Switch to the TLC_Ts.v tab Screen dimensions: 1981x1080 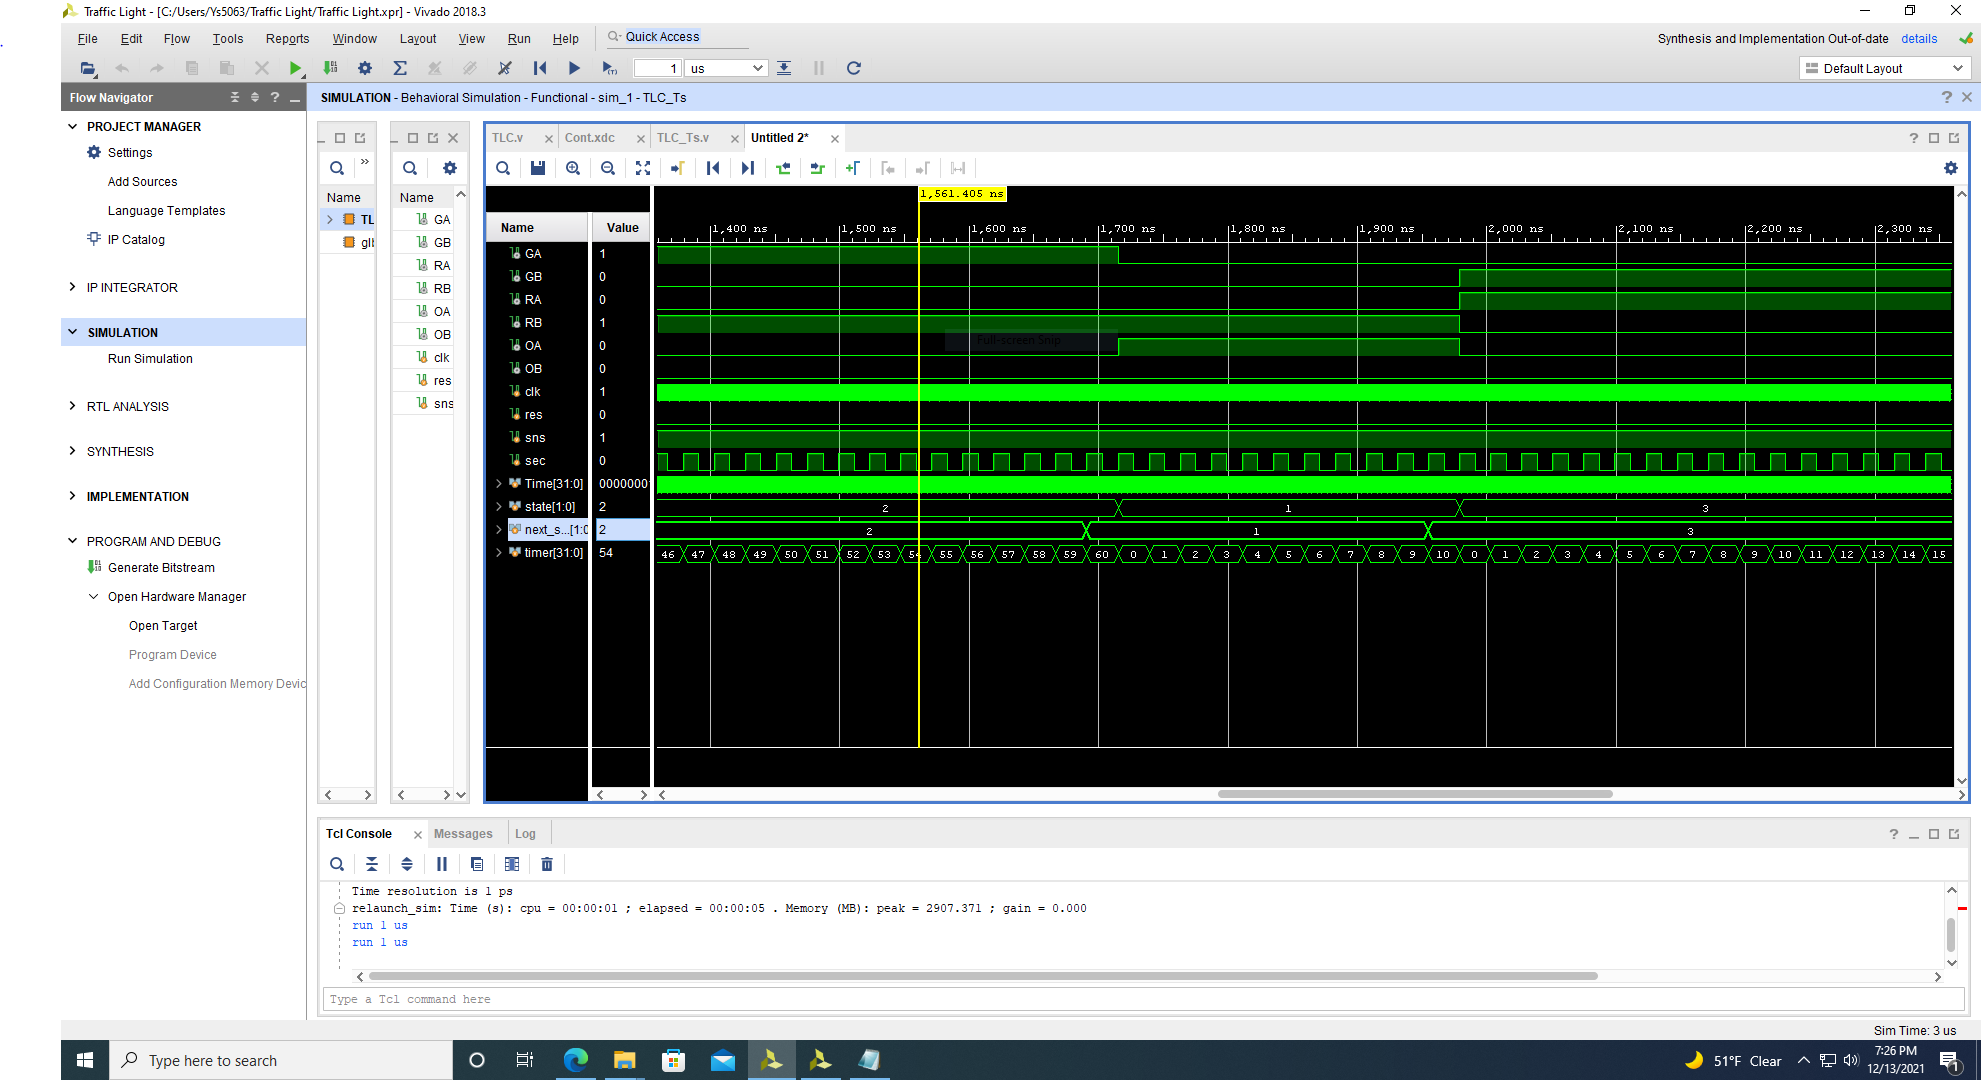(683, 138)
